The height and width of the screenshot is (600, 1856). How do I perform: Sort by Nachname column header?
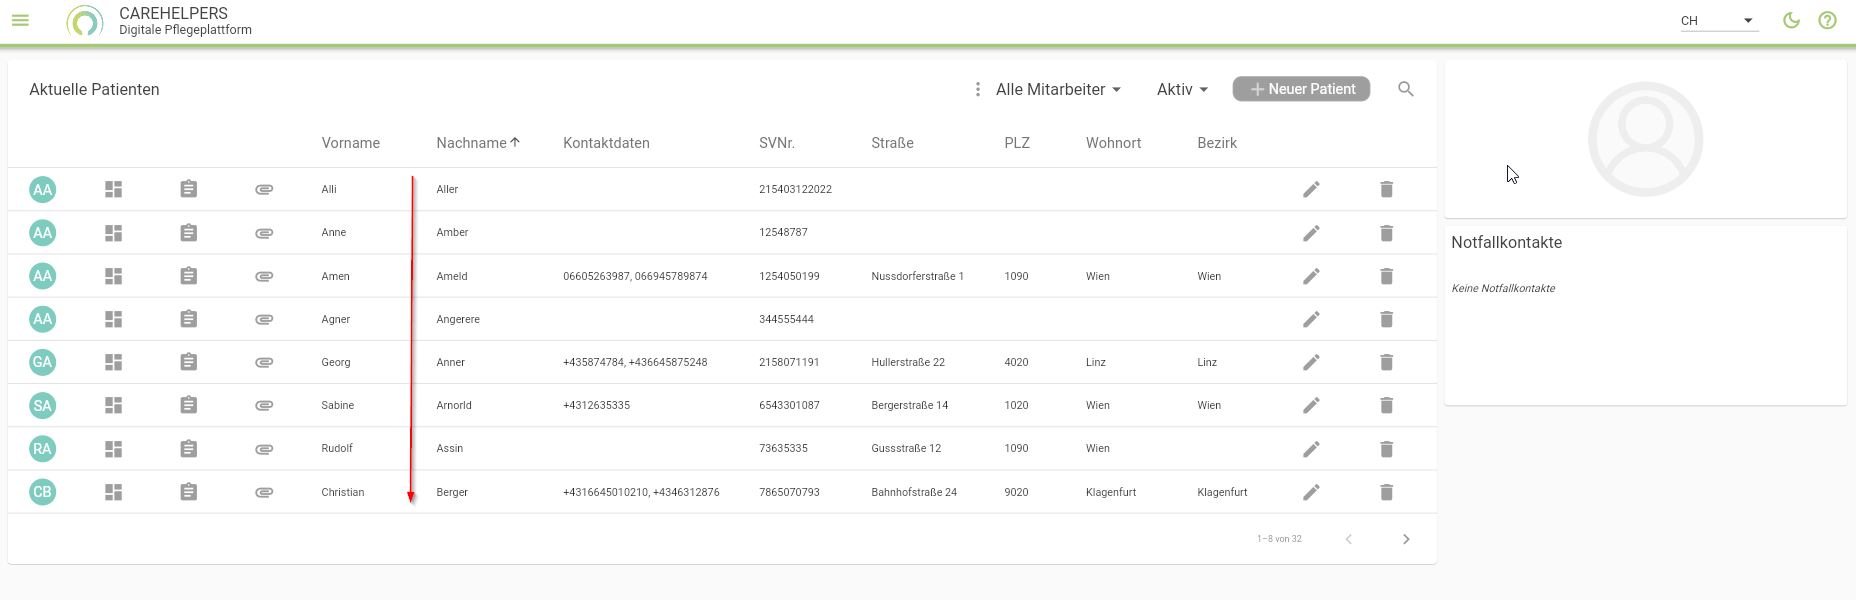coord(471,143)
